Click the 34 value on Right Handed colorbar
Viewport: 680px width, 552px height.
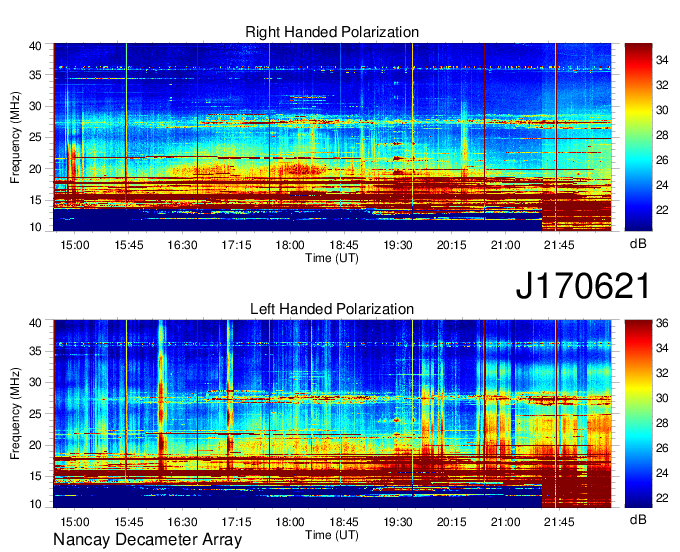[662, 60]
